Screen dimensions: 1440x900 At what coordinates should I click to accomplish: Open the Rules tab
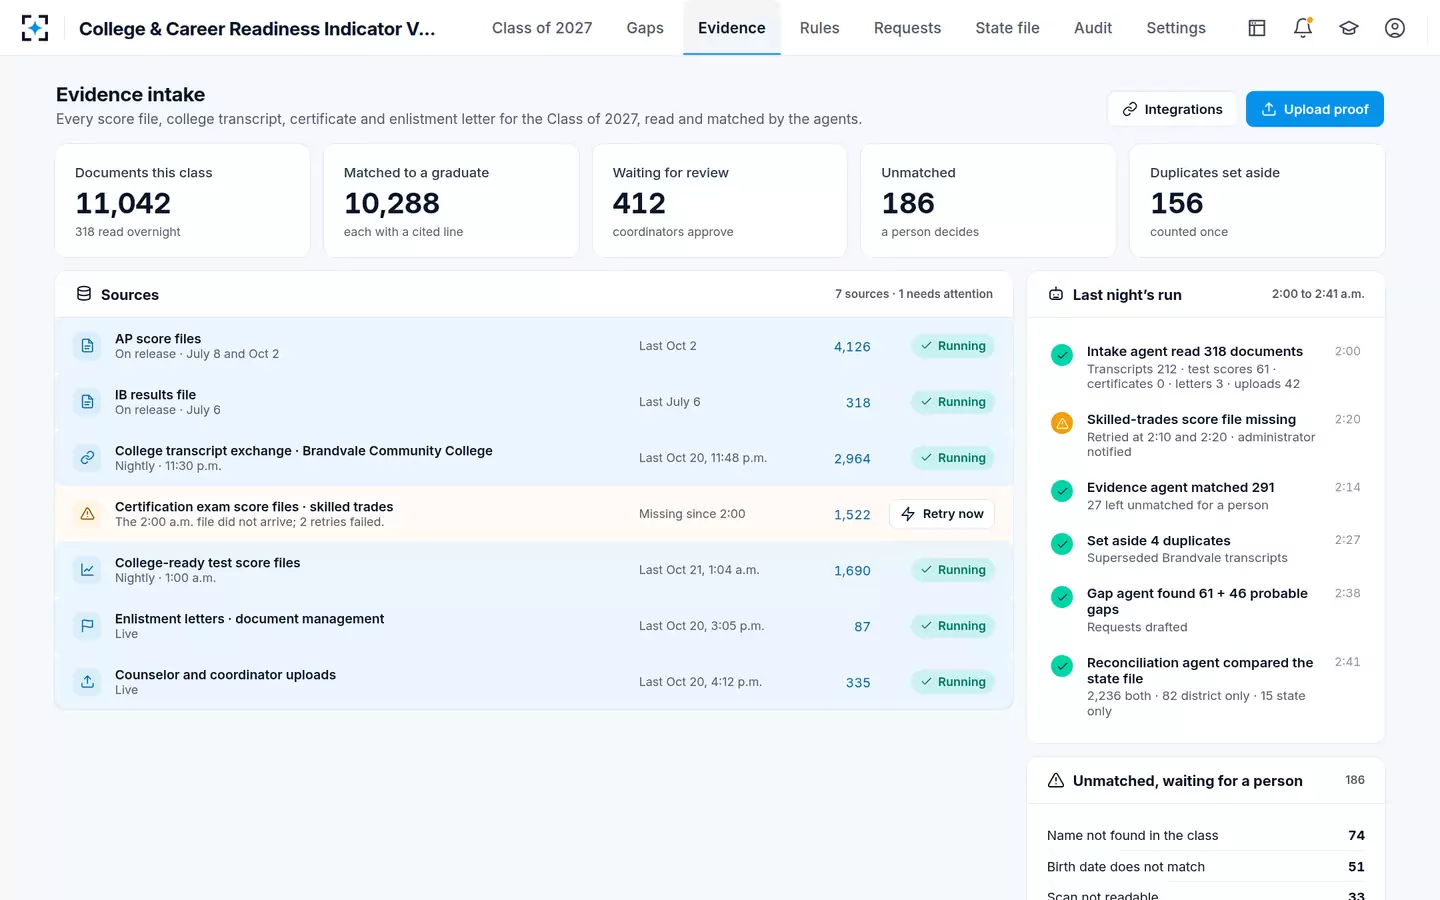[x=819, y=28]
